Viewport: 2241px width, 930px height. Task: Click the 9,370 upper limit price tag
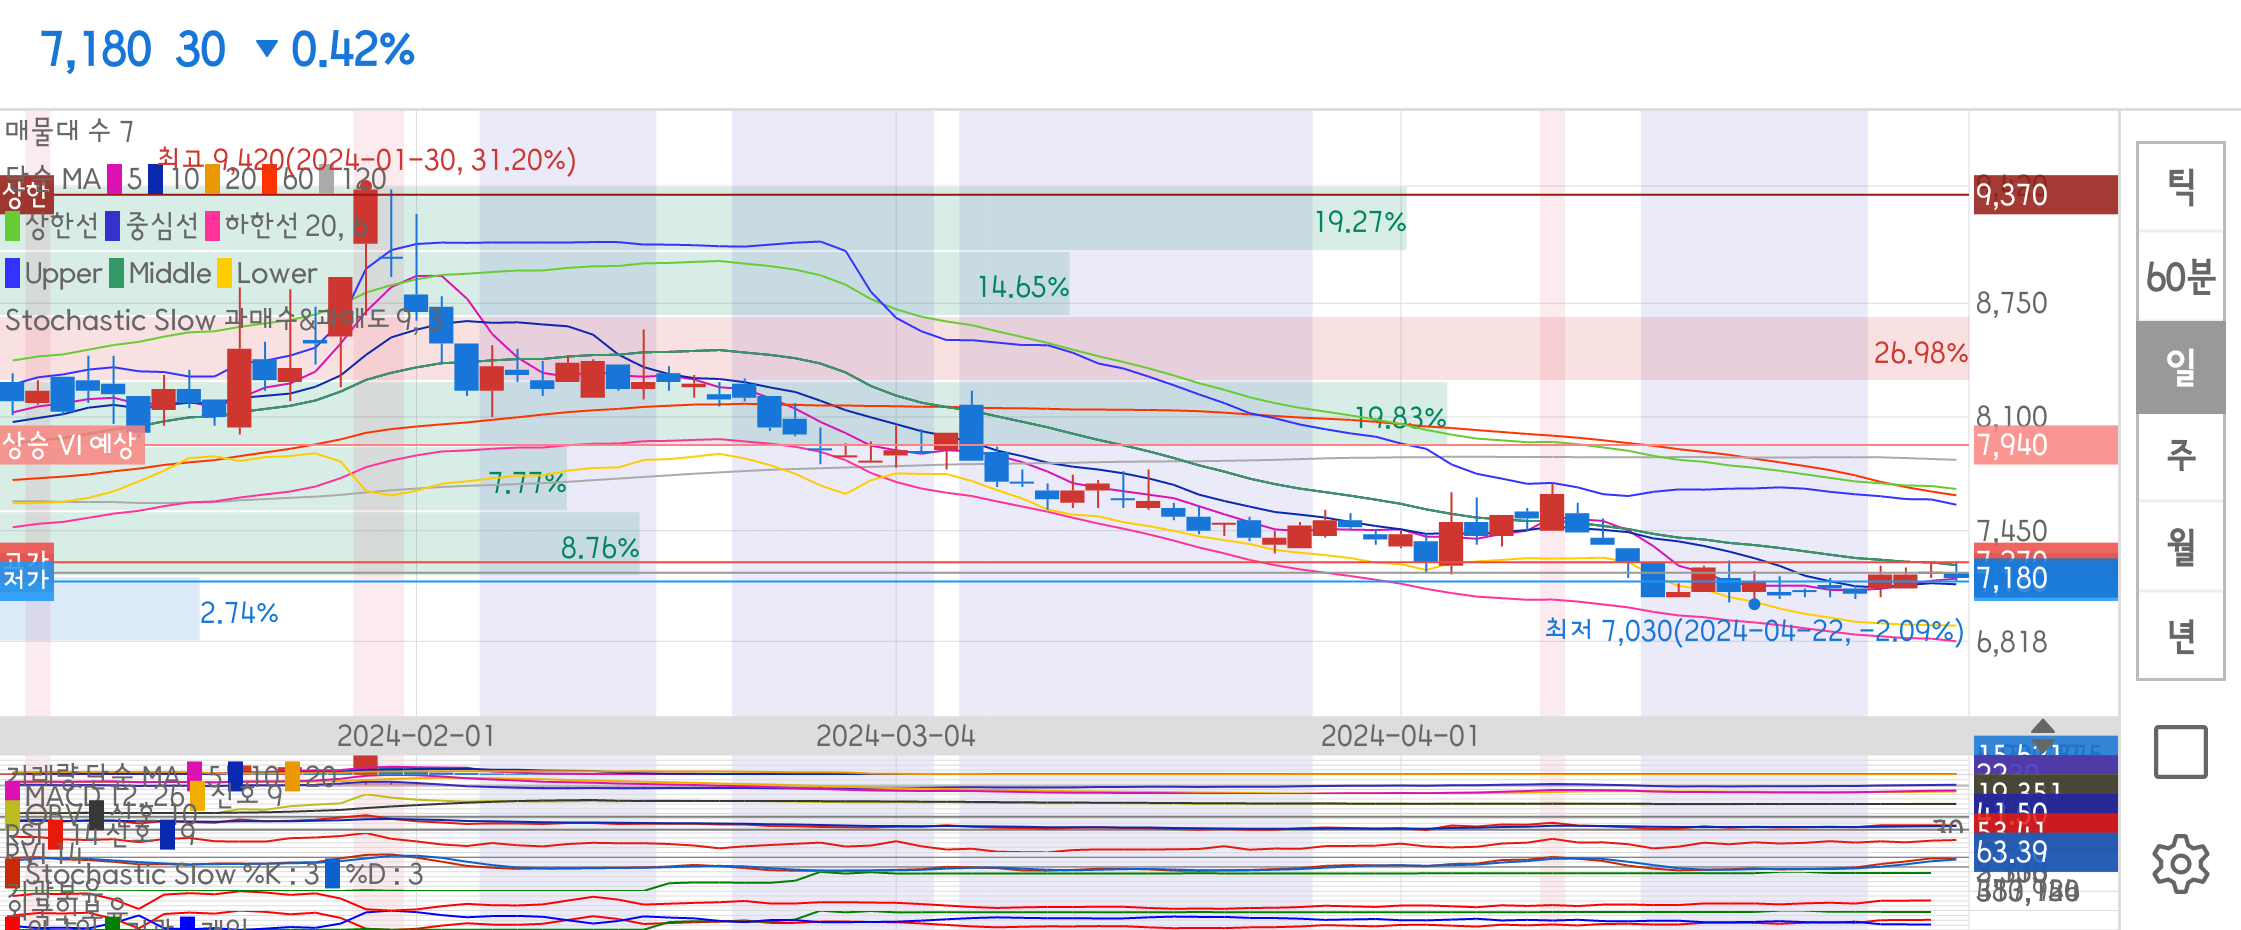pos(2045,195)
